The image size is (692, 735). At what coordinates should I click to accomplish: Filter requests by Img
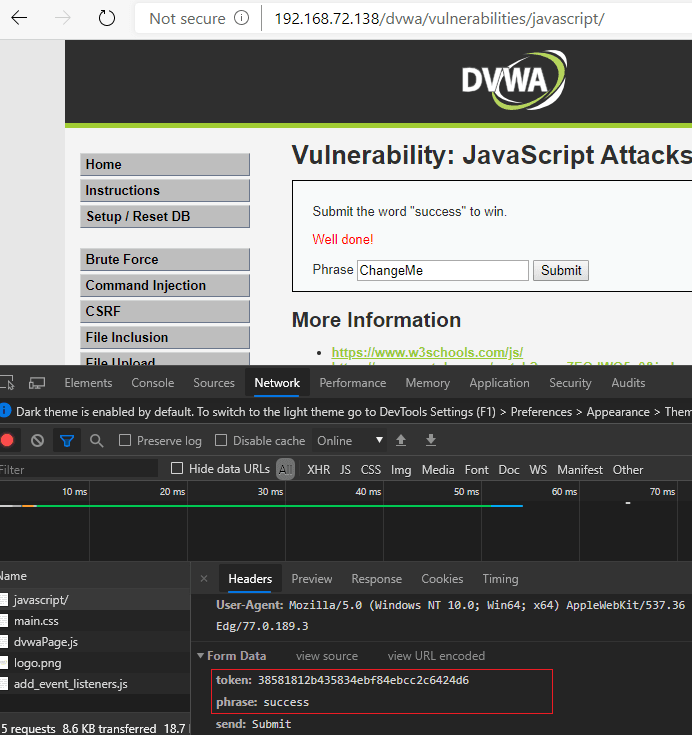(401, 470)
